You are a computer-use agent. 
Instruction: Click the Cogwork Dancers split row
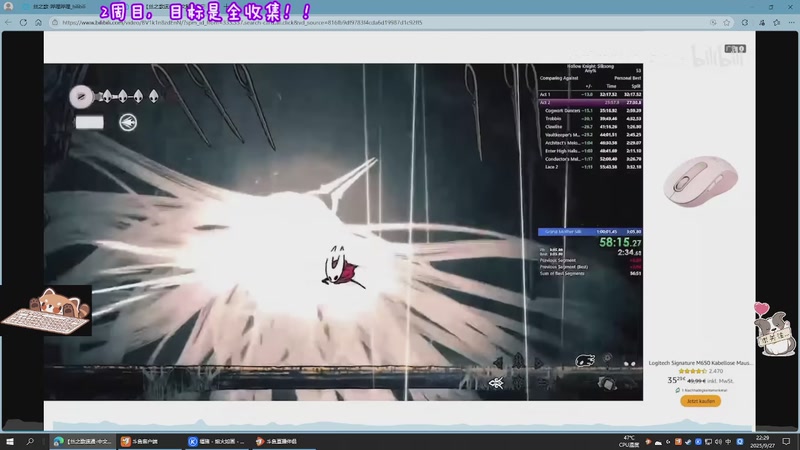(x=590, y=110)
